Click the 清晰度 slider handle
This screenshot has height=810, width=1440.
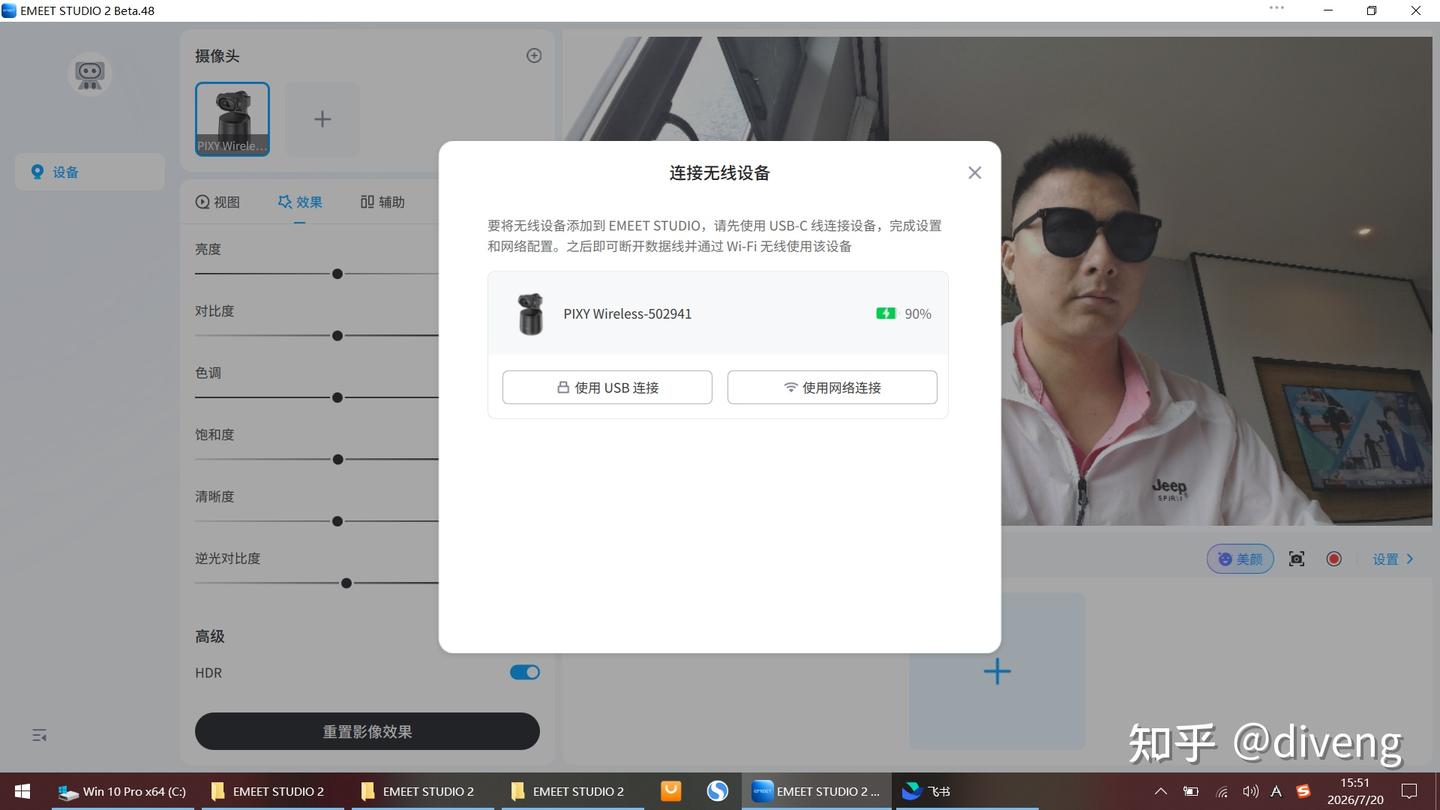point(338,522)
